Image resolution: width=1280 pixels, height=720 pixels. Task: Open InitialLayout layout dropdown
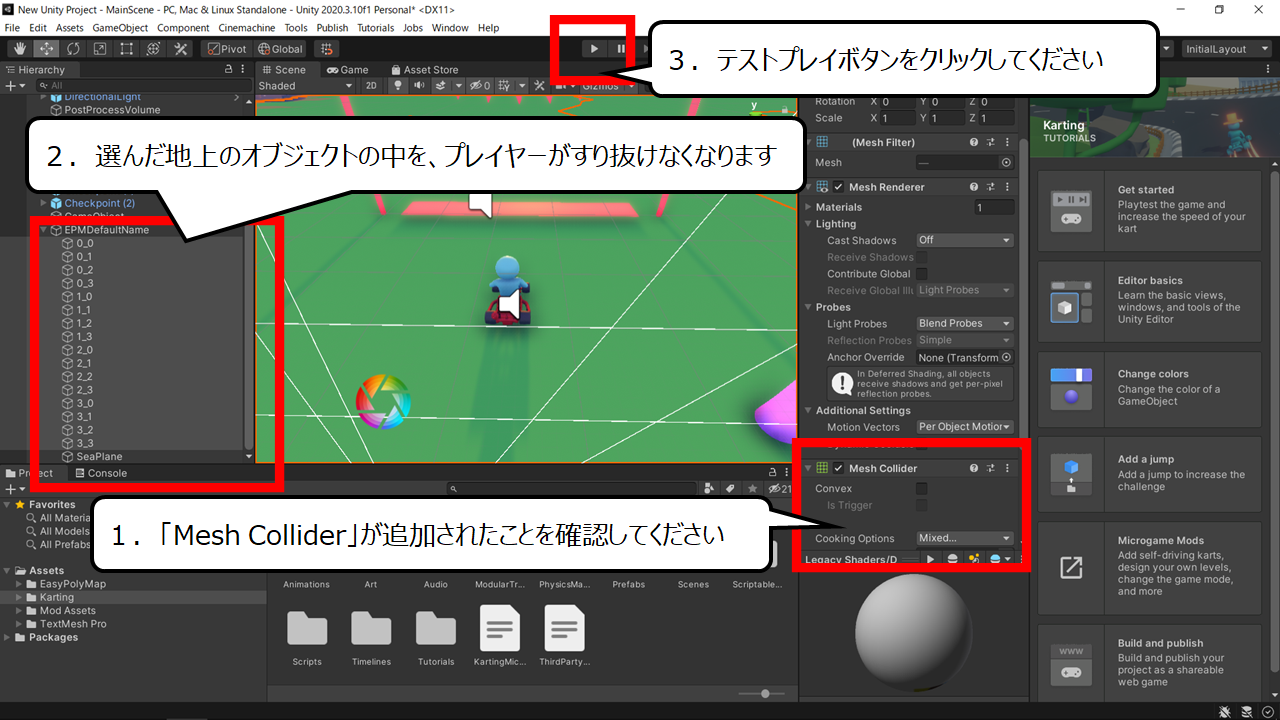pos(1226,48)
